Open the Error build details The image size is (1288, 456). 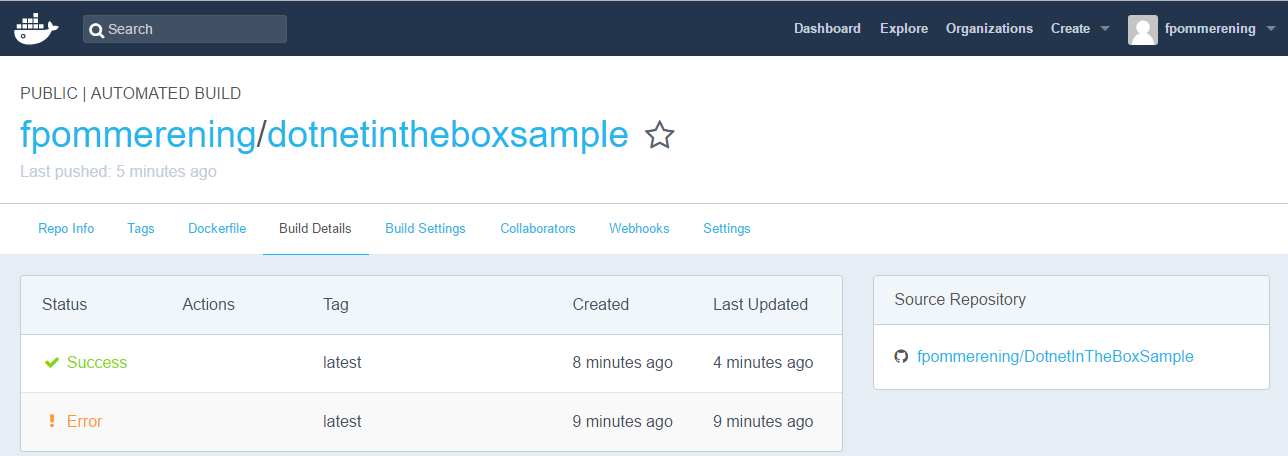[x=84, y=422]
